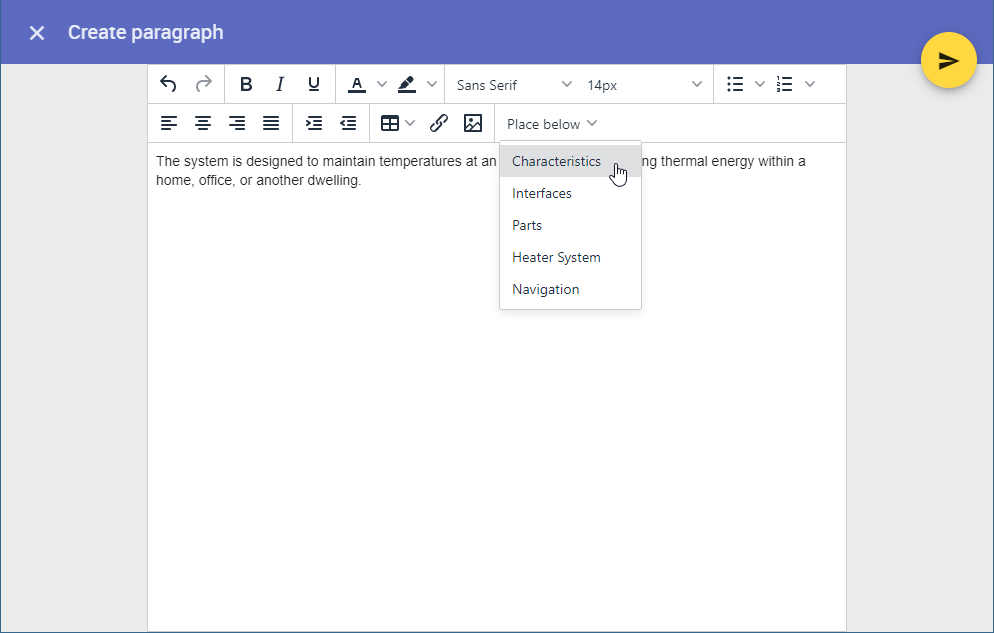The width and height of the screenshot is (994, 633).
Task: Insert a hyperlink
Action: pos(438,123)
